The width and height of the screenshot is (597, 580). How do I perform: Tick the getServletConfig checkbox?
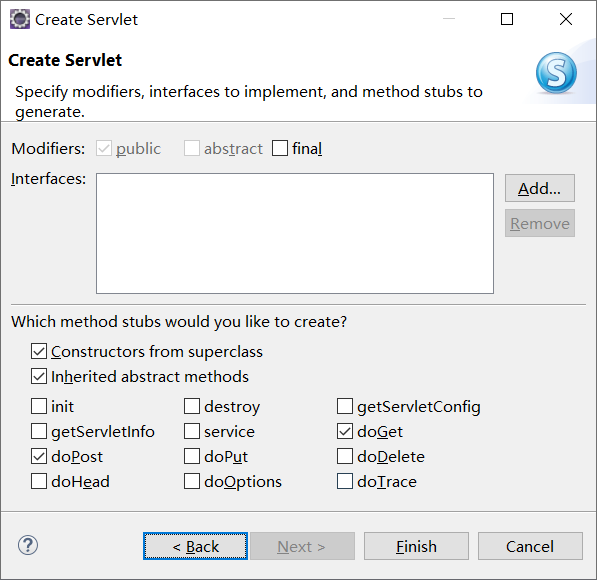(345, 406)
